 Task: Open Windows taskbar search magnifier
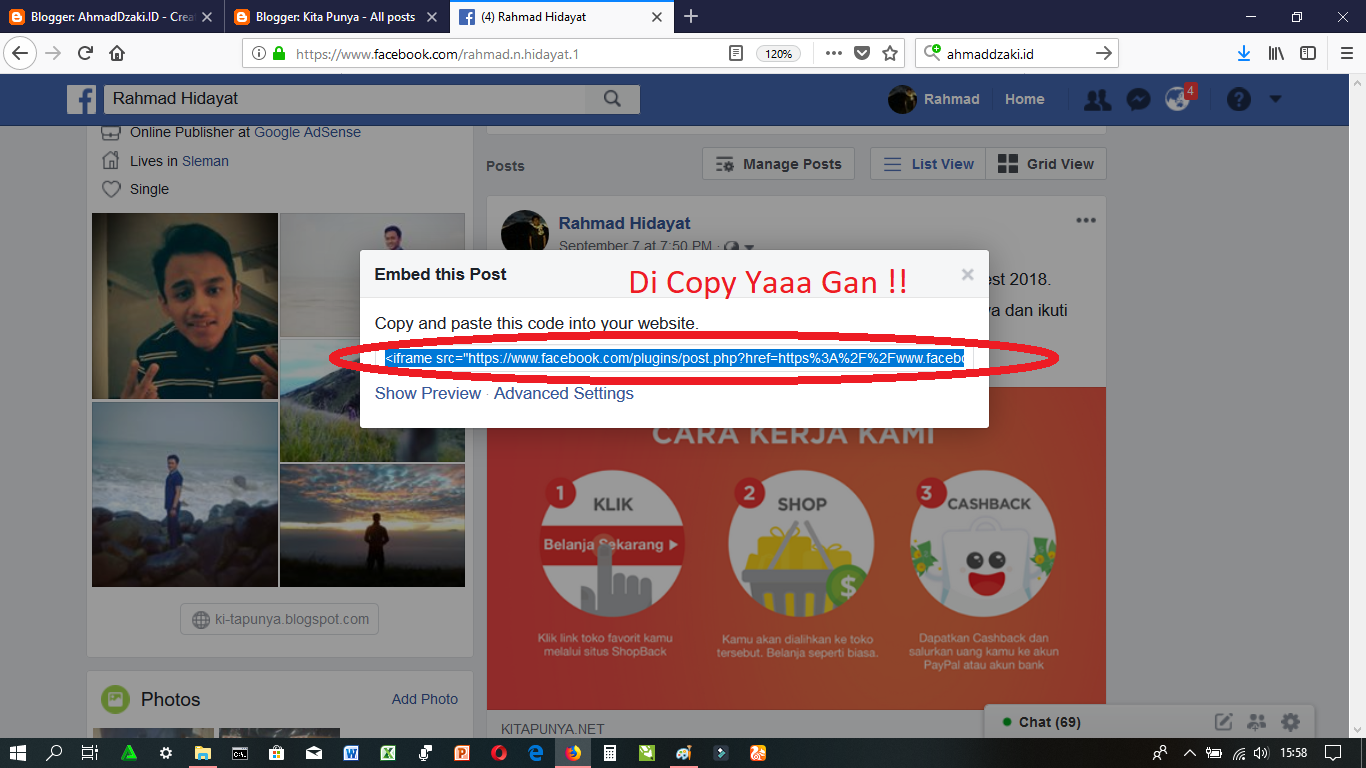click(x=55, y=753)
